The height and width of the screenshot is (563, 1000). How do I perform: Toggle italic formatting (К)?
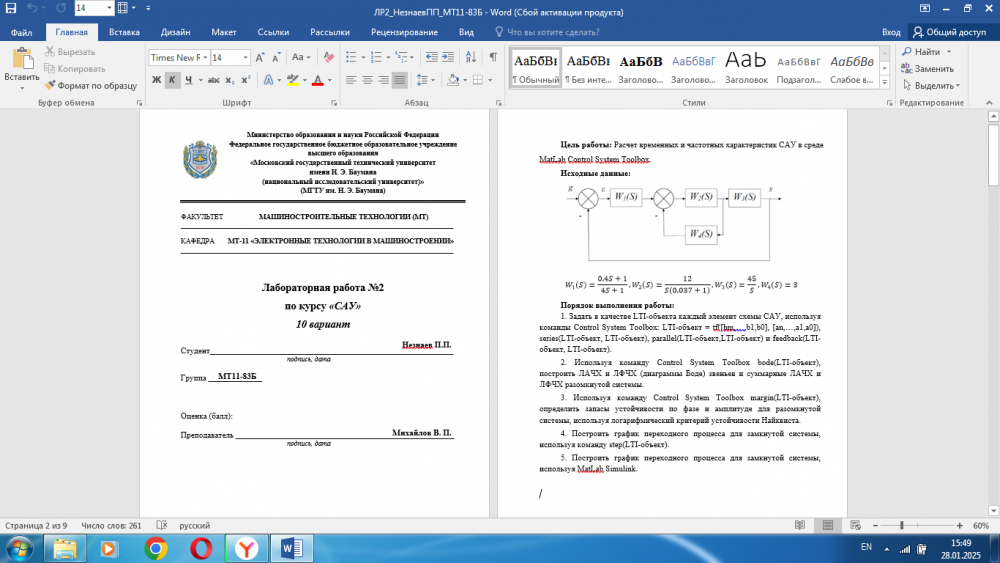tap(173, 80)
